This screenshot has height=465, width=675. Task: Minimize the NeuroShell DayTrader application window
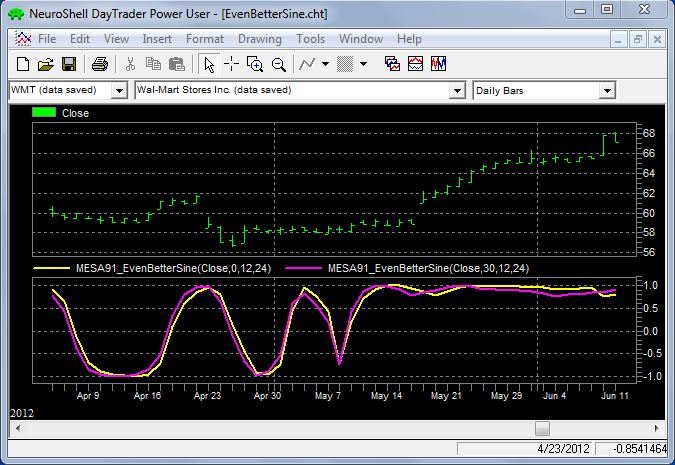pyautogui.click(x=580, y=10)
